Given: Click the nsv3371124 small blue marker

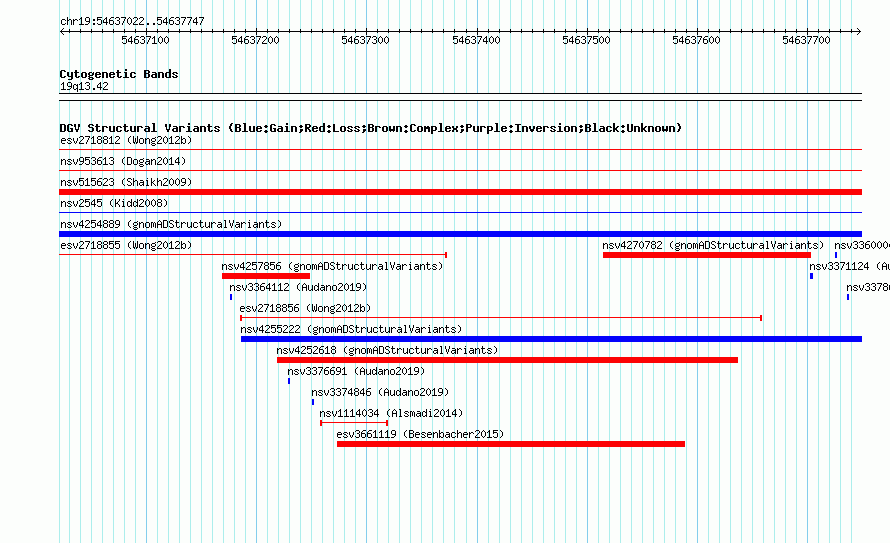Looking at the screenshot, I should (811, 276).
